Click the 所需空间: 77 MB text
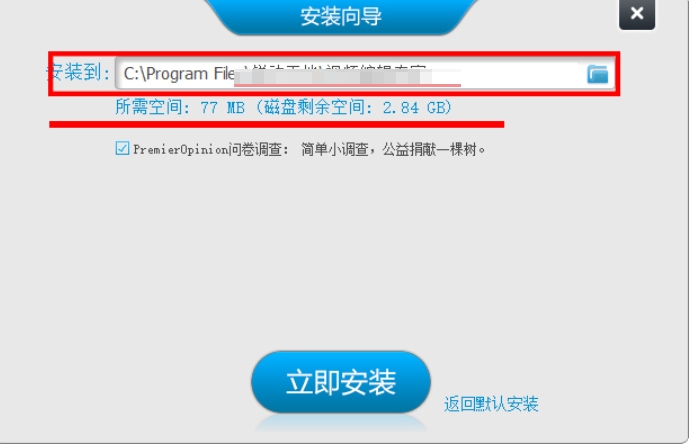 pos(180,108)
